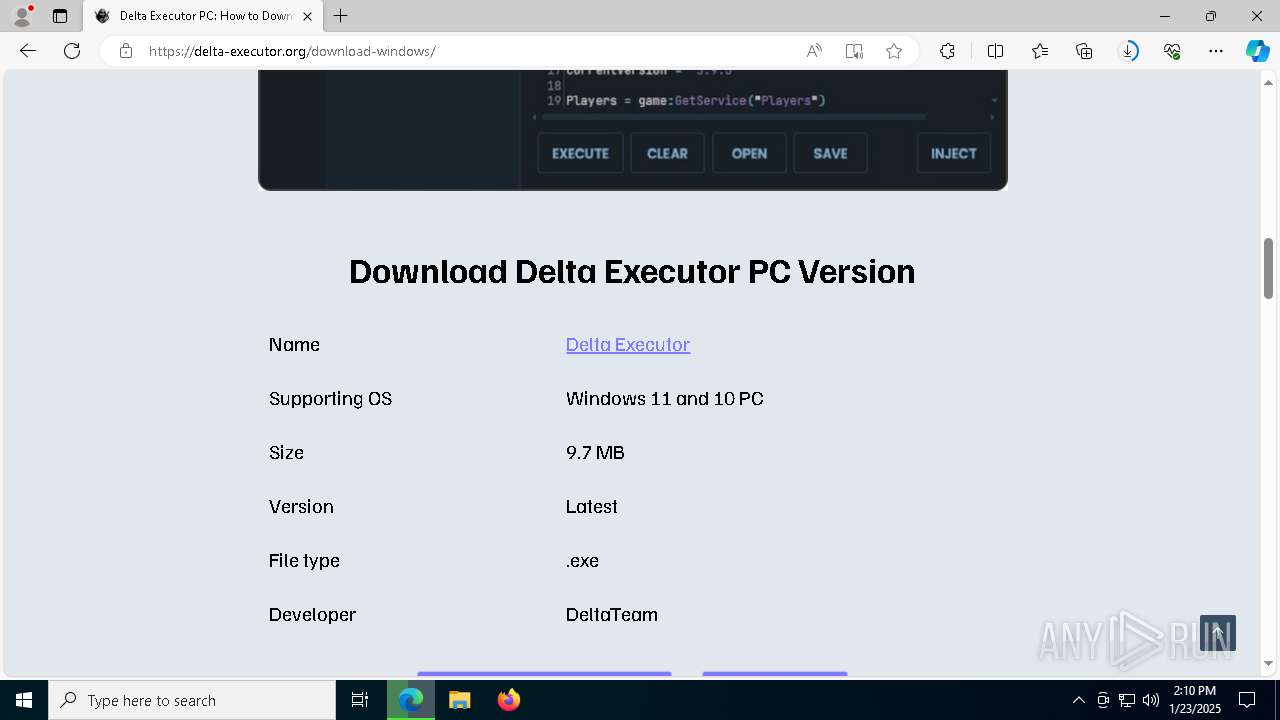
Task: Click the scrollbar up arrow
Action: click(1269, 81)
